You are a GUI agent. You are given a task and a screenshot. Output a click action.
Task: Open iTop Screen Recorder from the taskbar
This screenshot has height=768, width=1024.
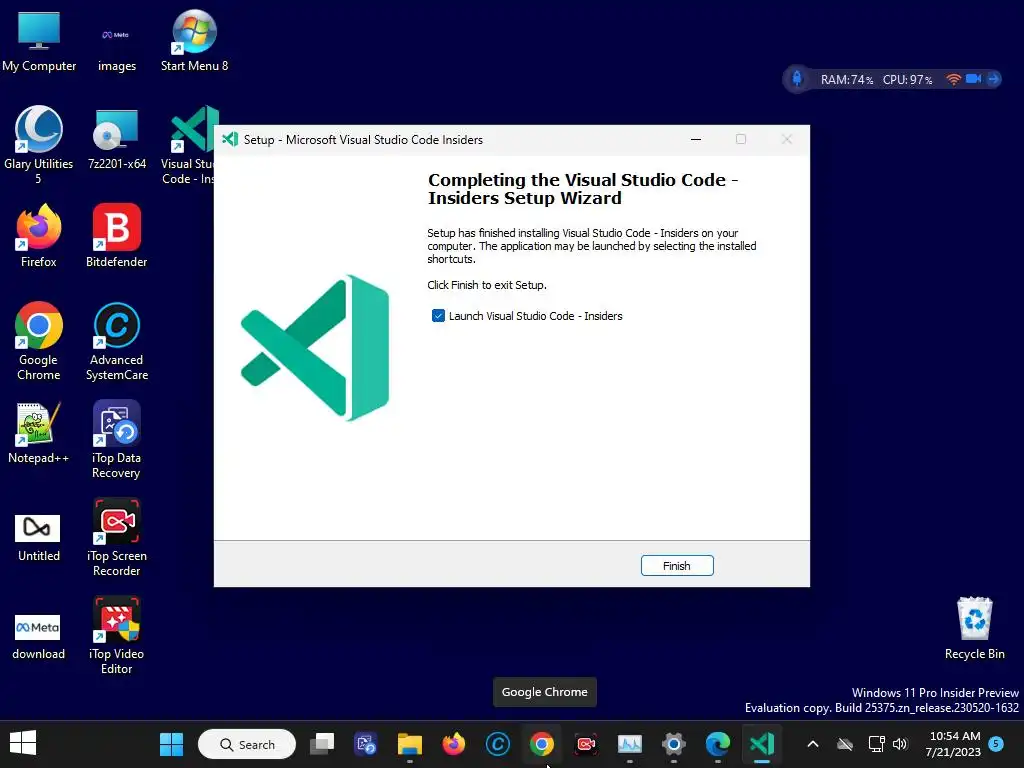coord(586,744)
